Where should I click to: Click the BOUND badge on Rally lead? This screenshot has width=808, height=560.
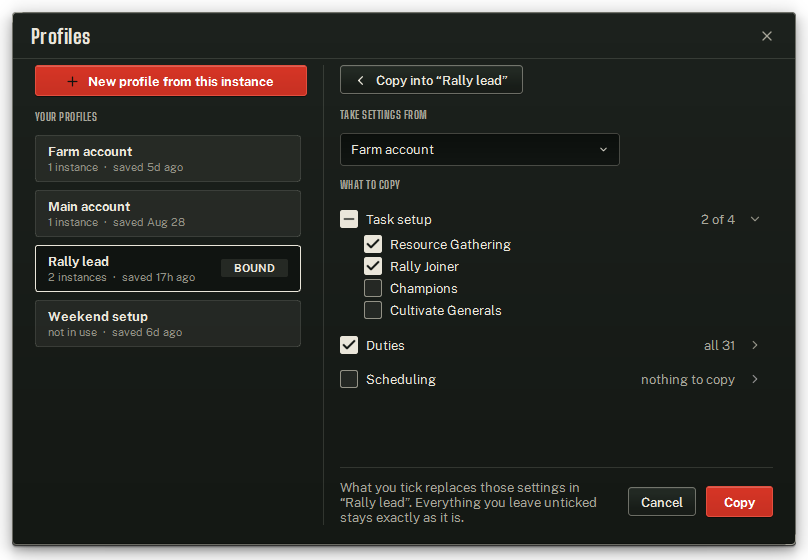coord(254,268)
